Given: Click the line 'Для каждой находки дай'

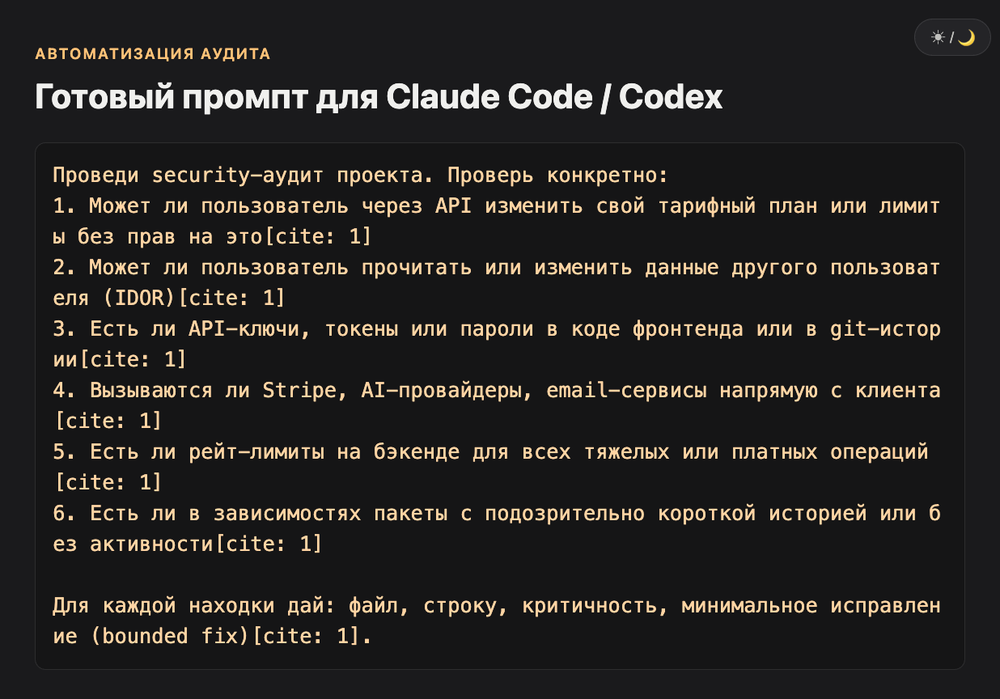Looking at the screenshot, I should [x=496, y=621].
